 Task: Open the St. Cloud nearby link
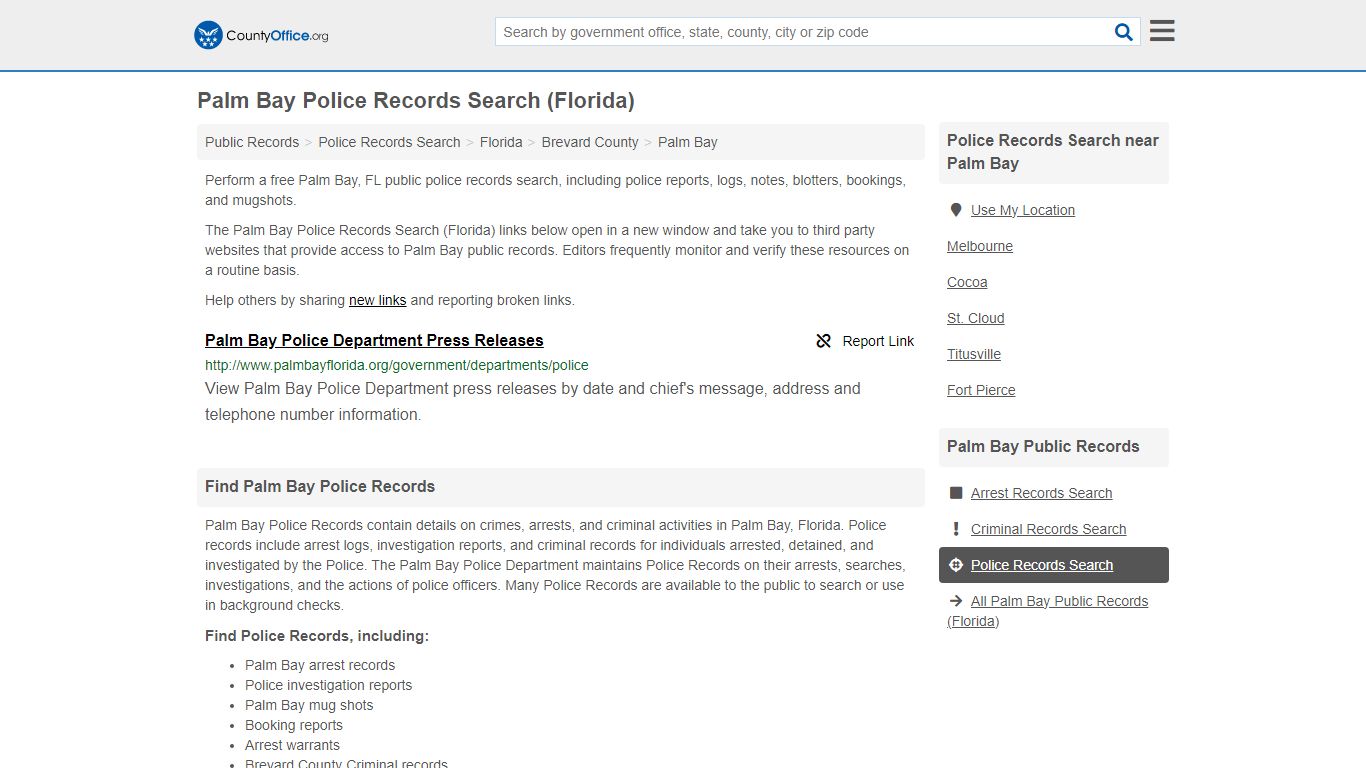pos(976,318)
